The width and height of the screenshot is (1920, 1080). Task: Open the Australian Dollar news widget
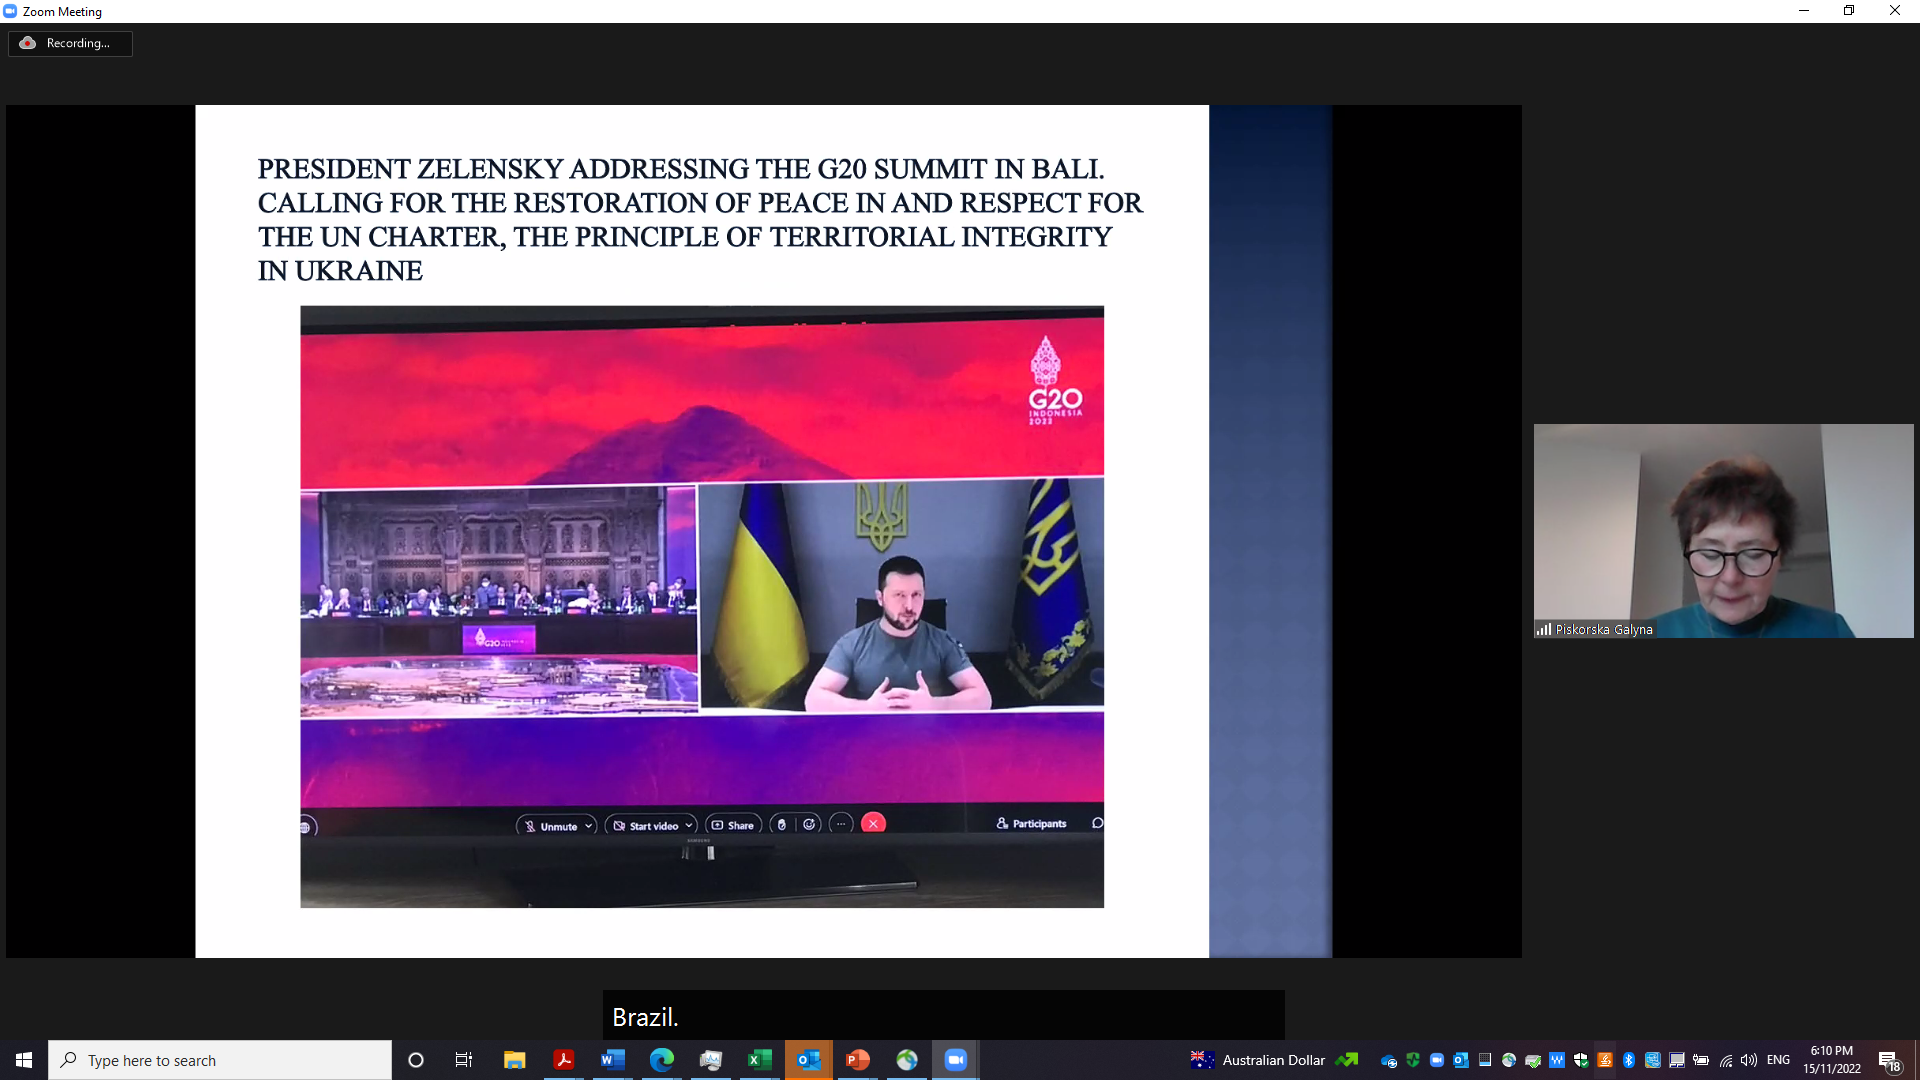pyautogui.click(x=1273, y=1060)
